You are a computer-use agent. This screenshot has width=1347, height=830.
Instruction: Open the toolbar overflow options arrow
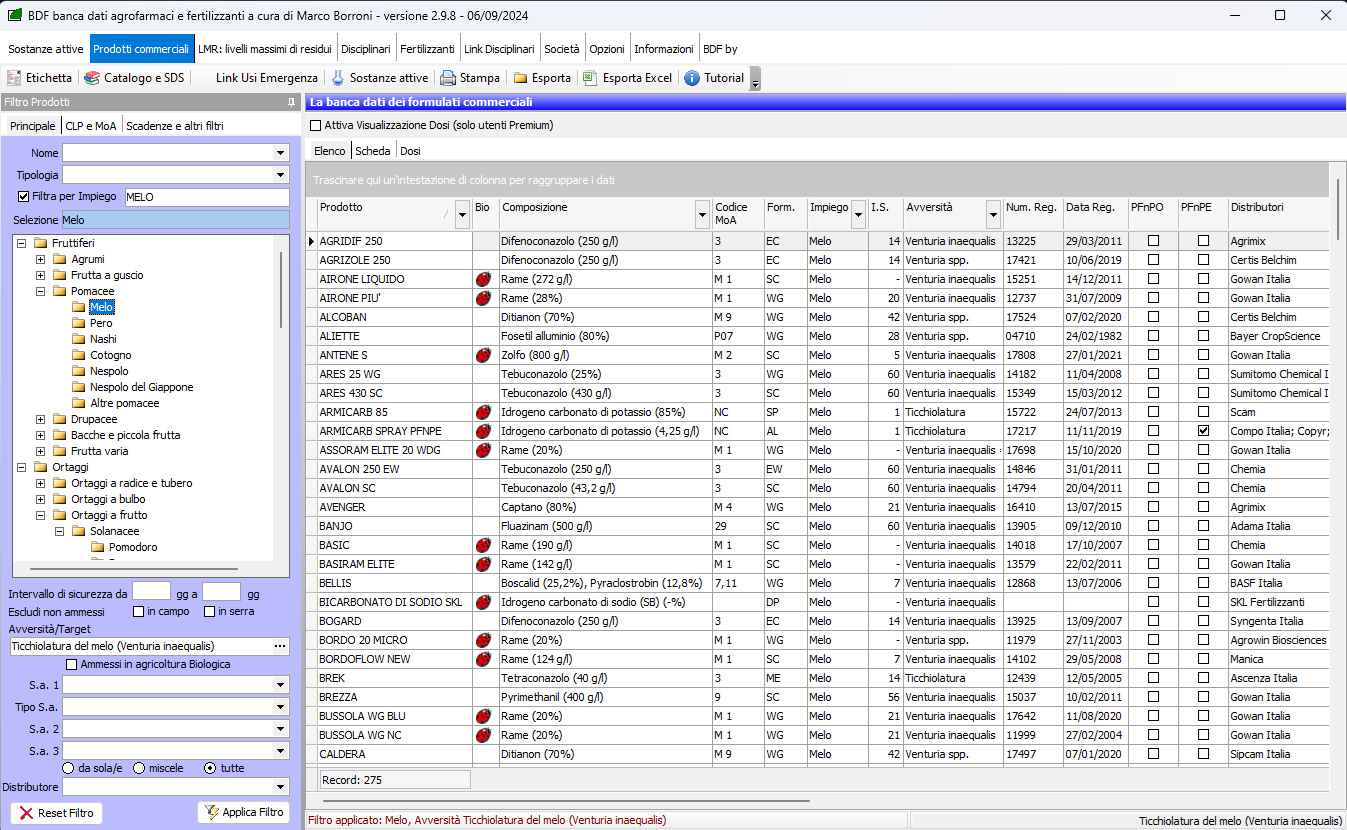[x=755, y=80]
